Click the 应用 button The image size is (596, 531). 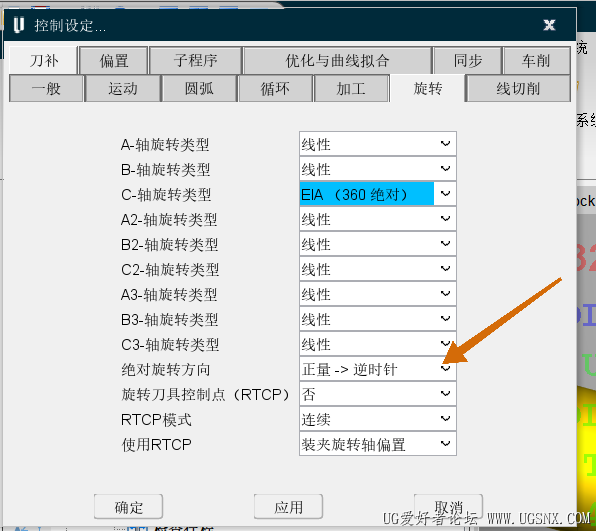tap(288, 507)
